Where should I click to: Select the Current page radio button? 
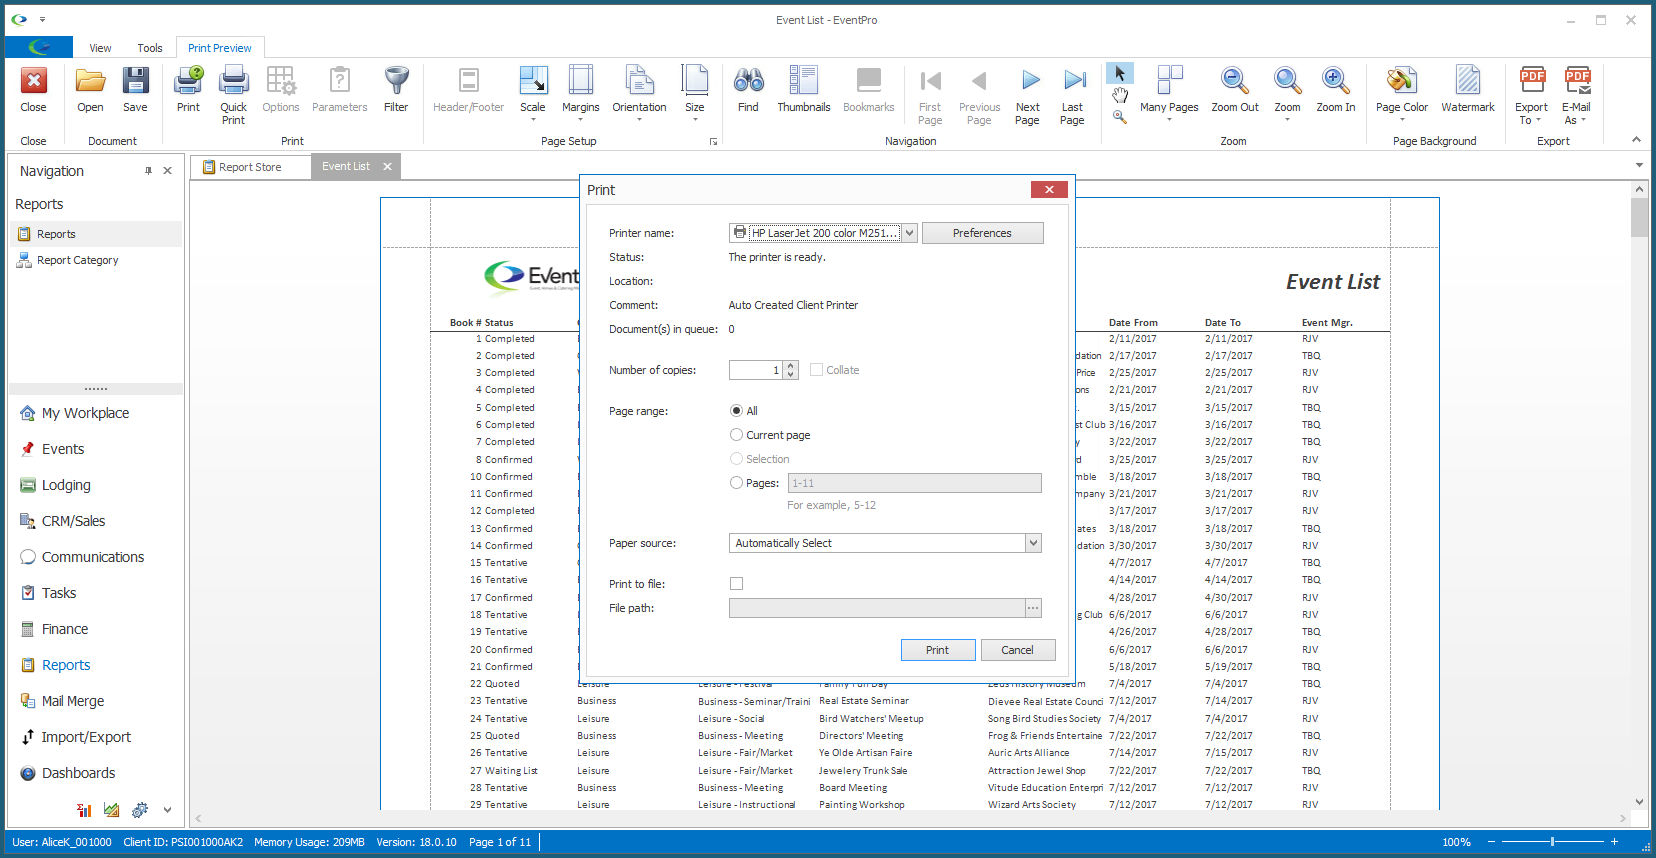(x=736, y=435)
